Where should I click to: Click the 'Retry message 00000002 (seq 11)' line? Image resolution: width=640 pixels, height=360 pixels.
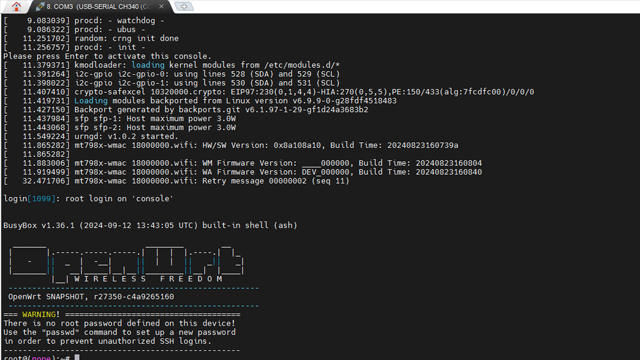click(x=176, y=181)
